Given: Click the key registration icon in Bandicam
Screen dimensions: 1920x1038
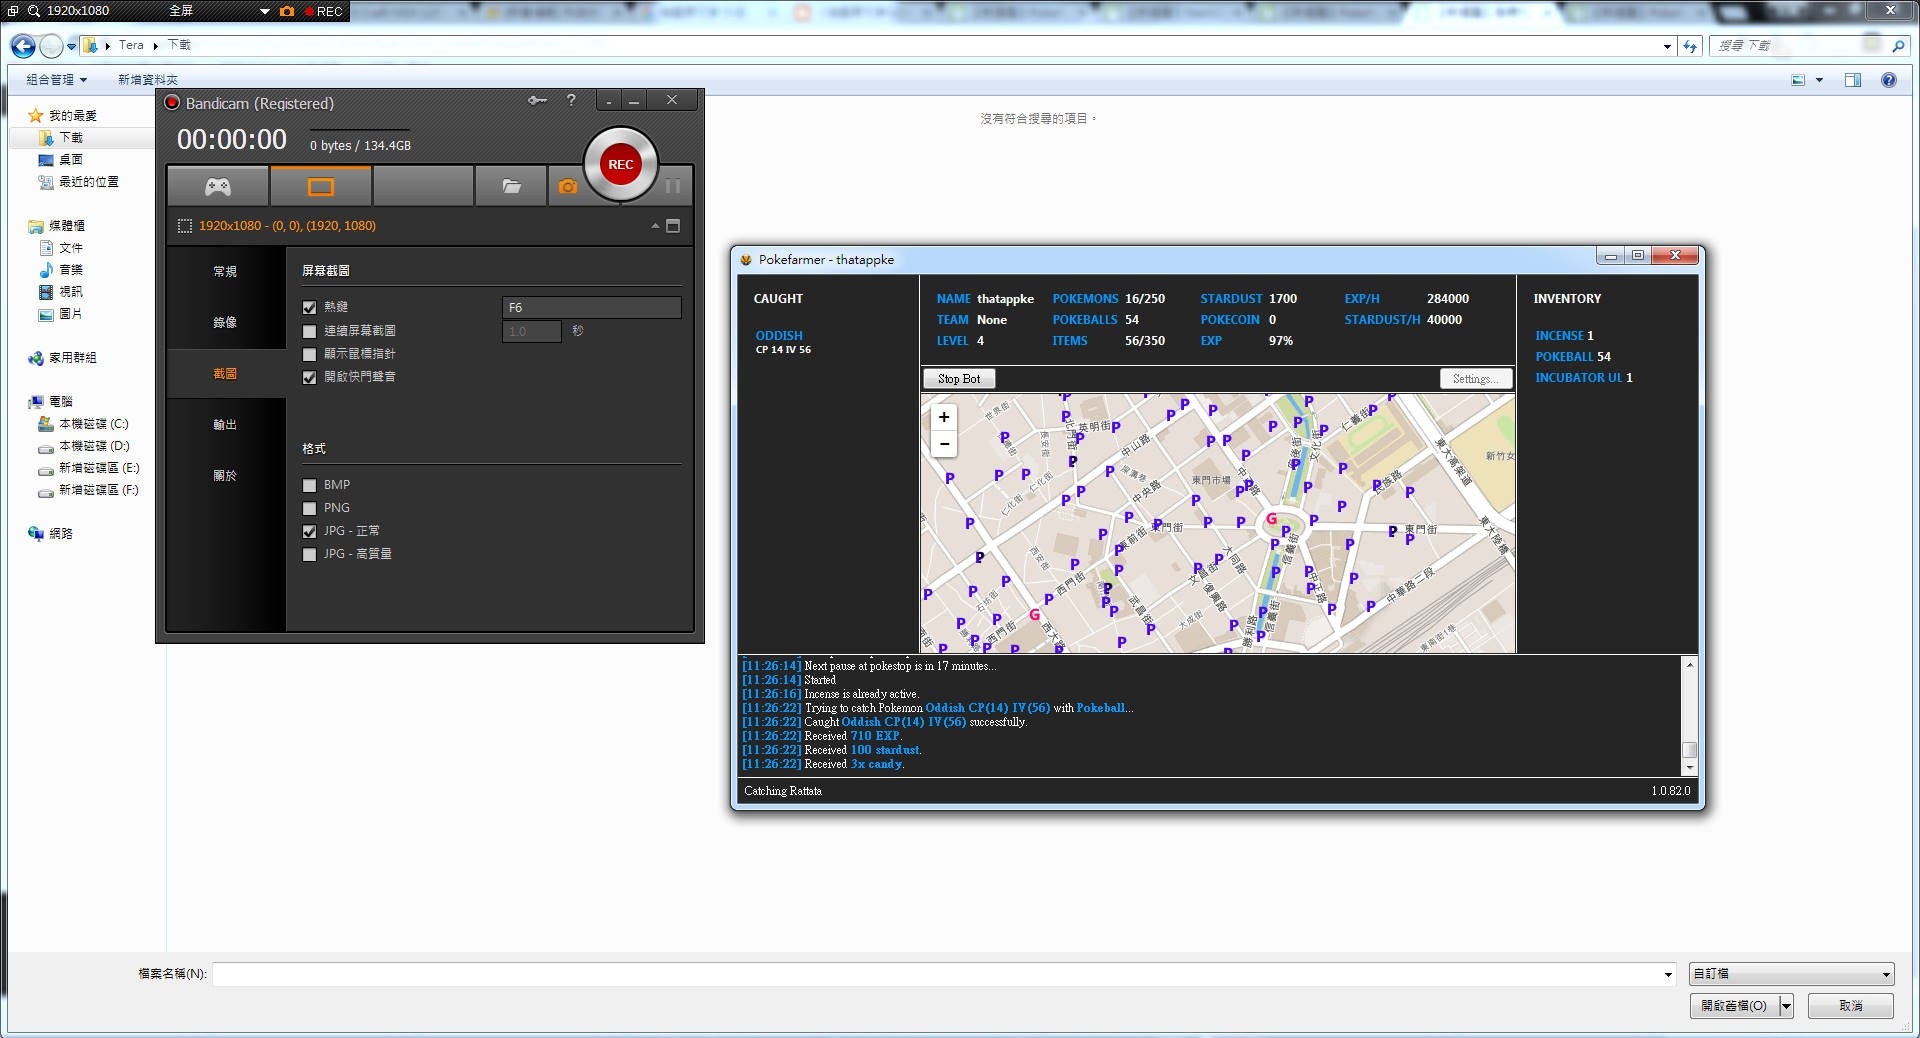Looking at the screenshot, I should point(537,100).
